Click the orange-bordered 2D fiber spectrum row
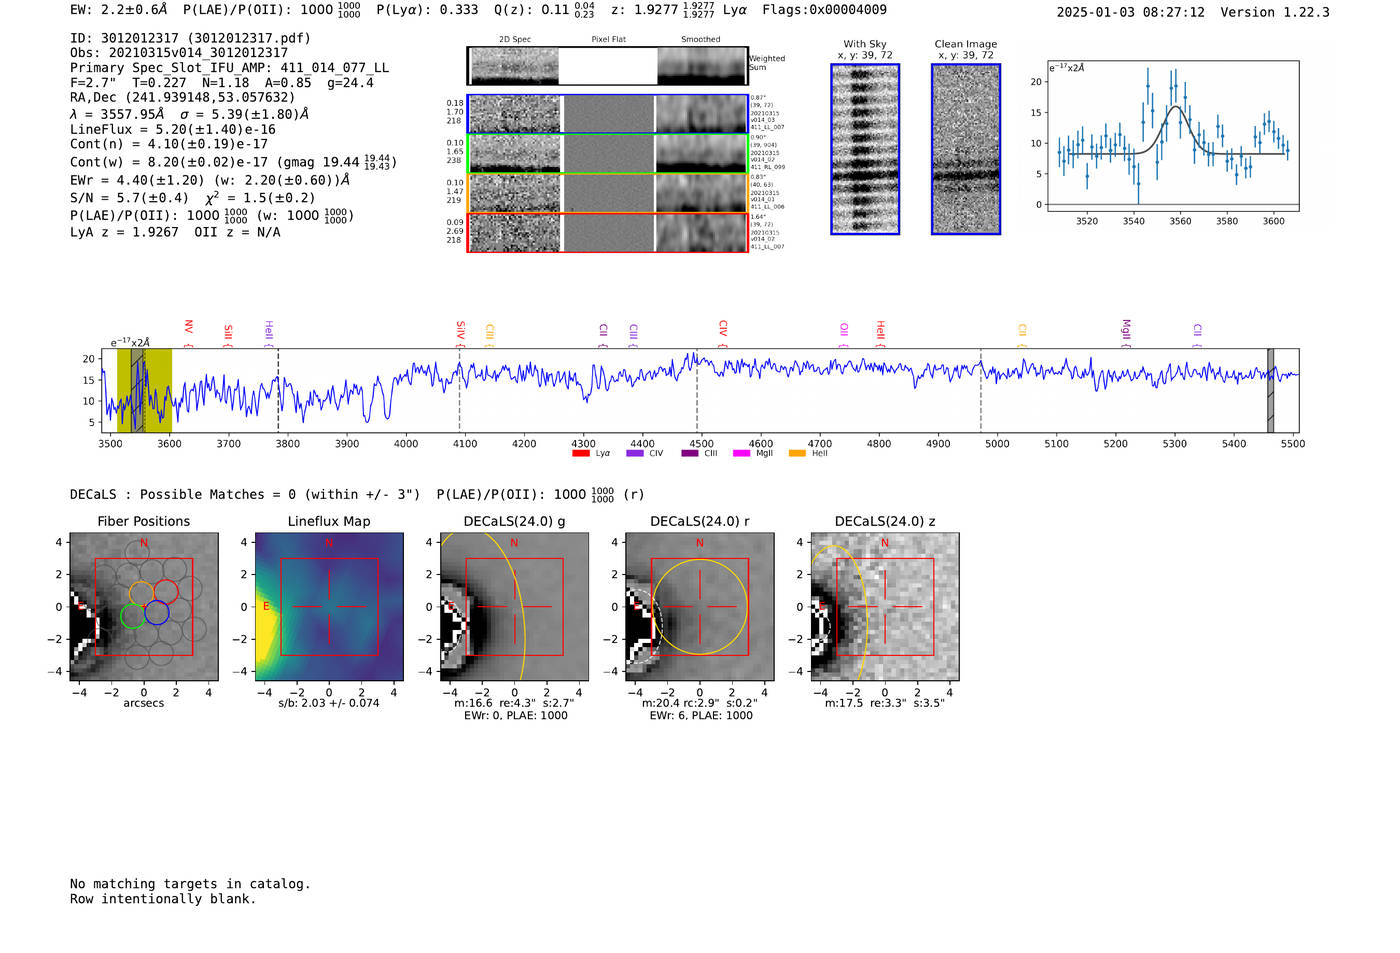Screen dimensions: 1400x953 608,193
